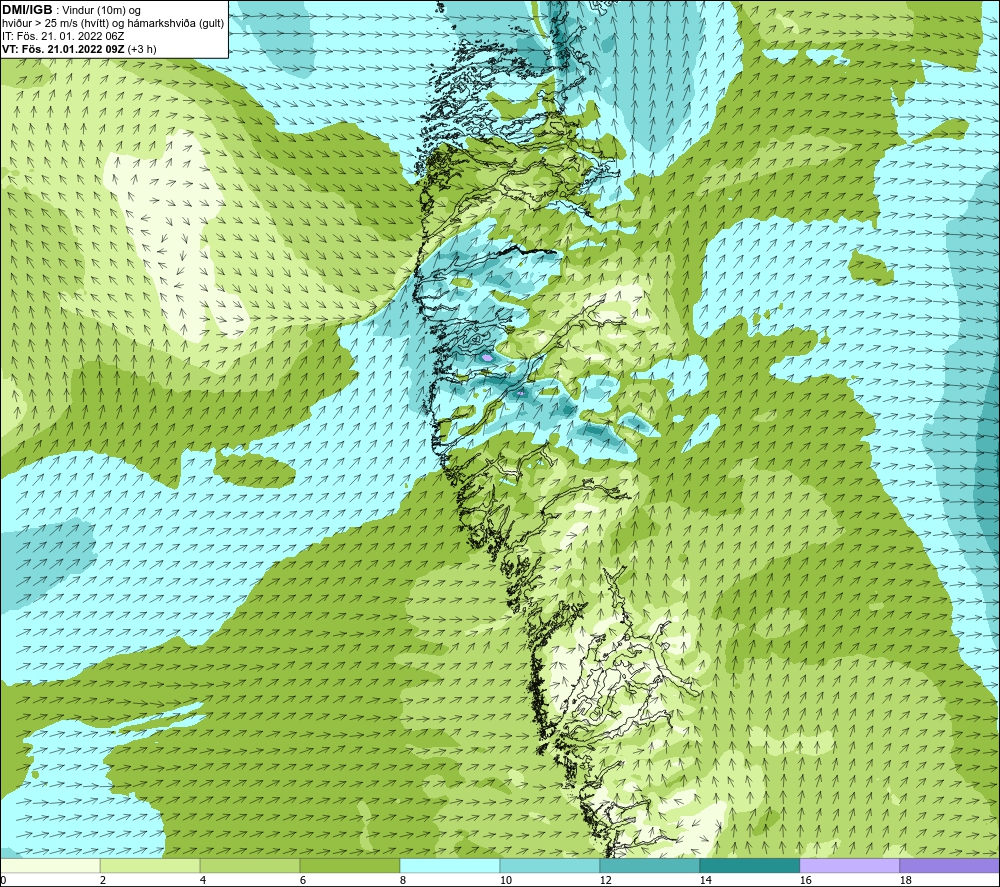Click the 14–16 dark teal legend swatch
The height and width of the screenshot is (887, 1000).
(x=749, y=865)
